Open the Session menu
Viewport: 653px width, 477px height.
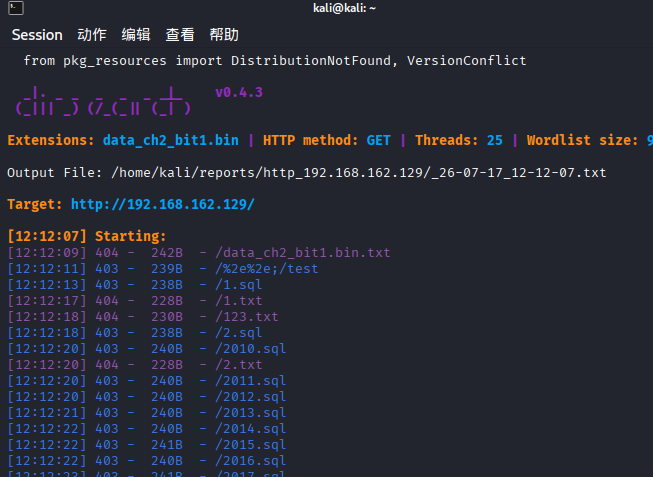37,35
